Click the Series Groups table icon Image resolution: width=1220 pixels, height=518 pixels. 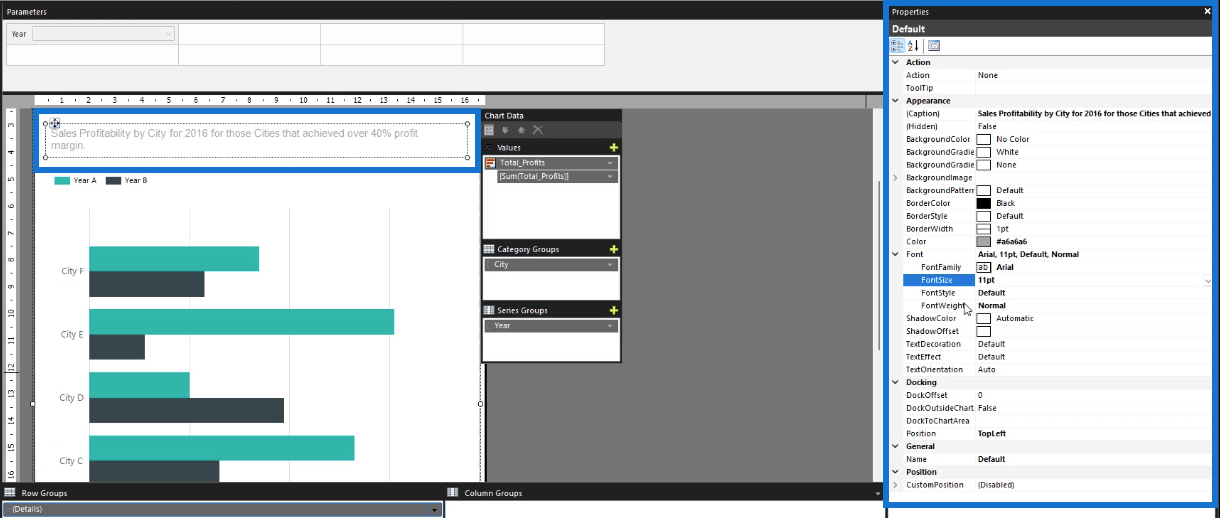[x=489, y=310]
